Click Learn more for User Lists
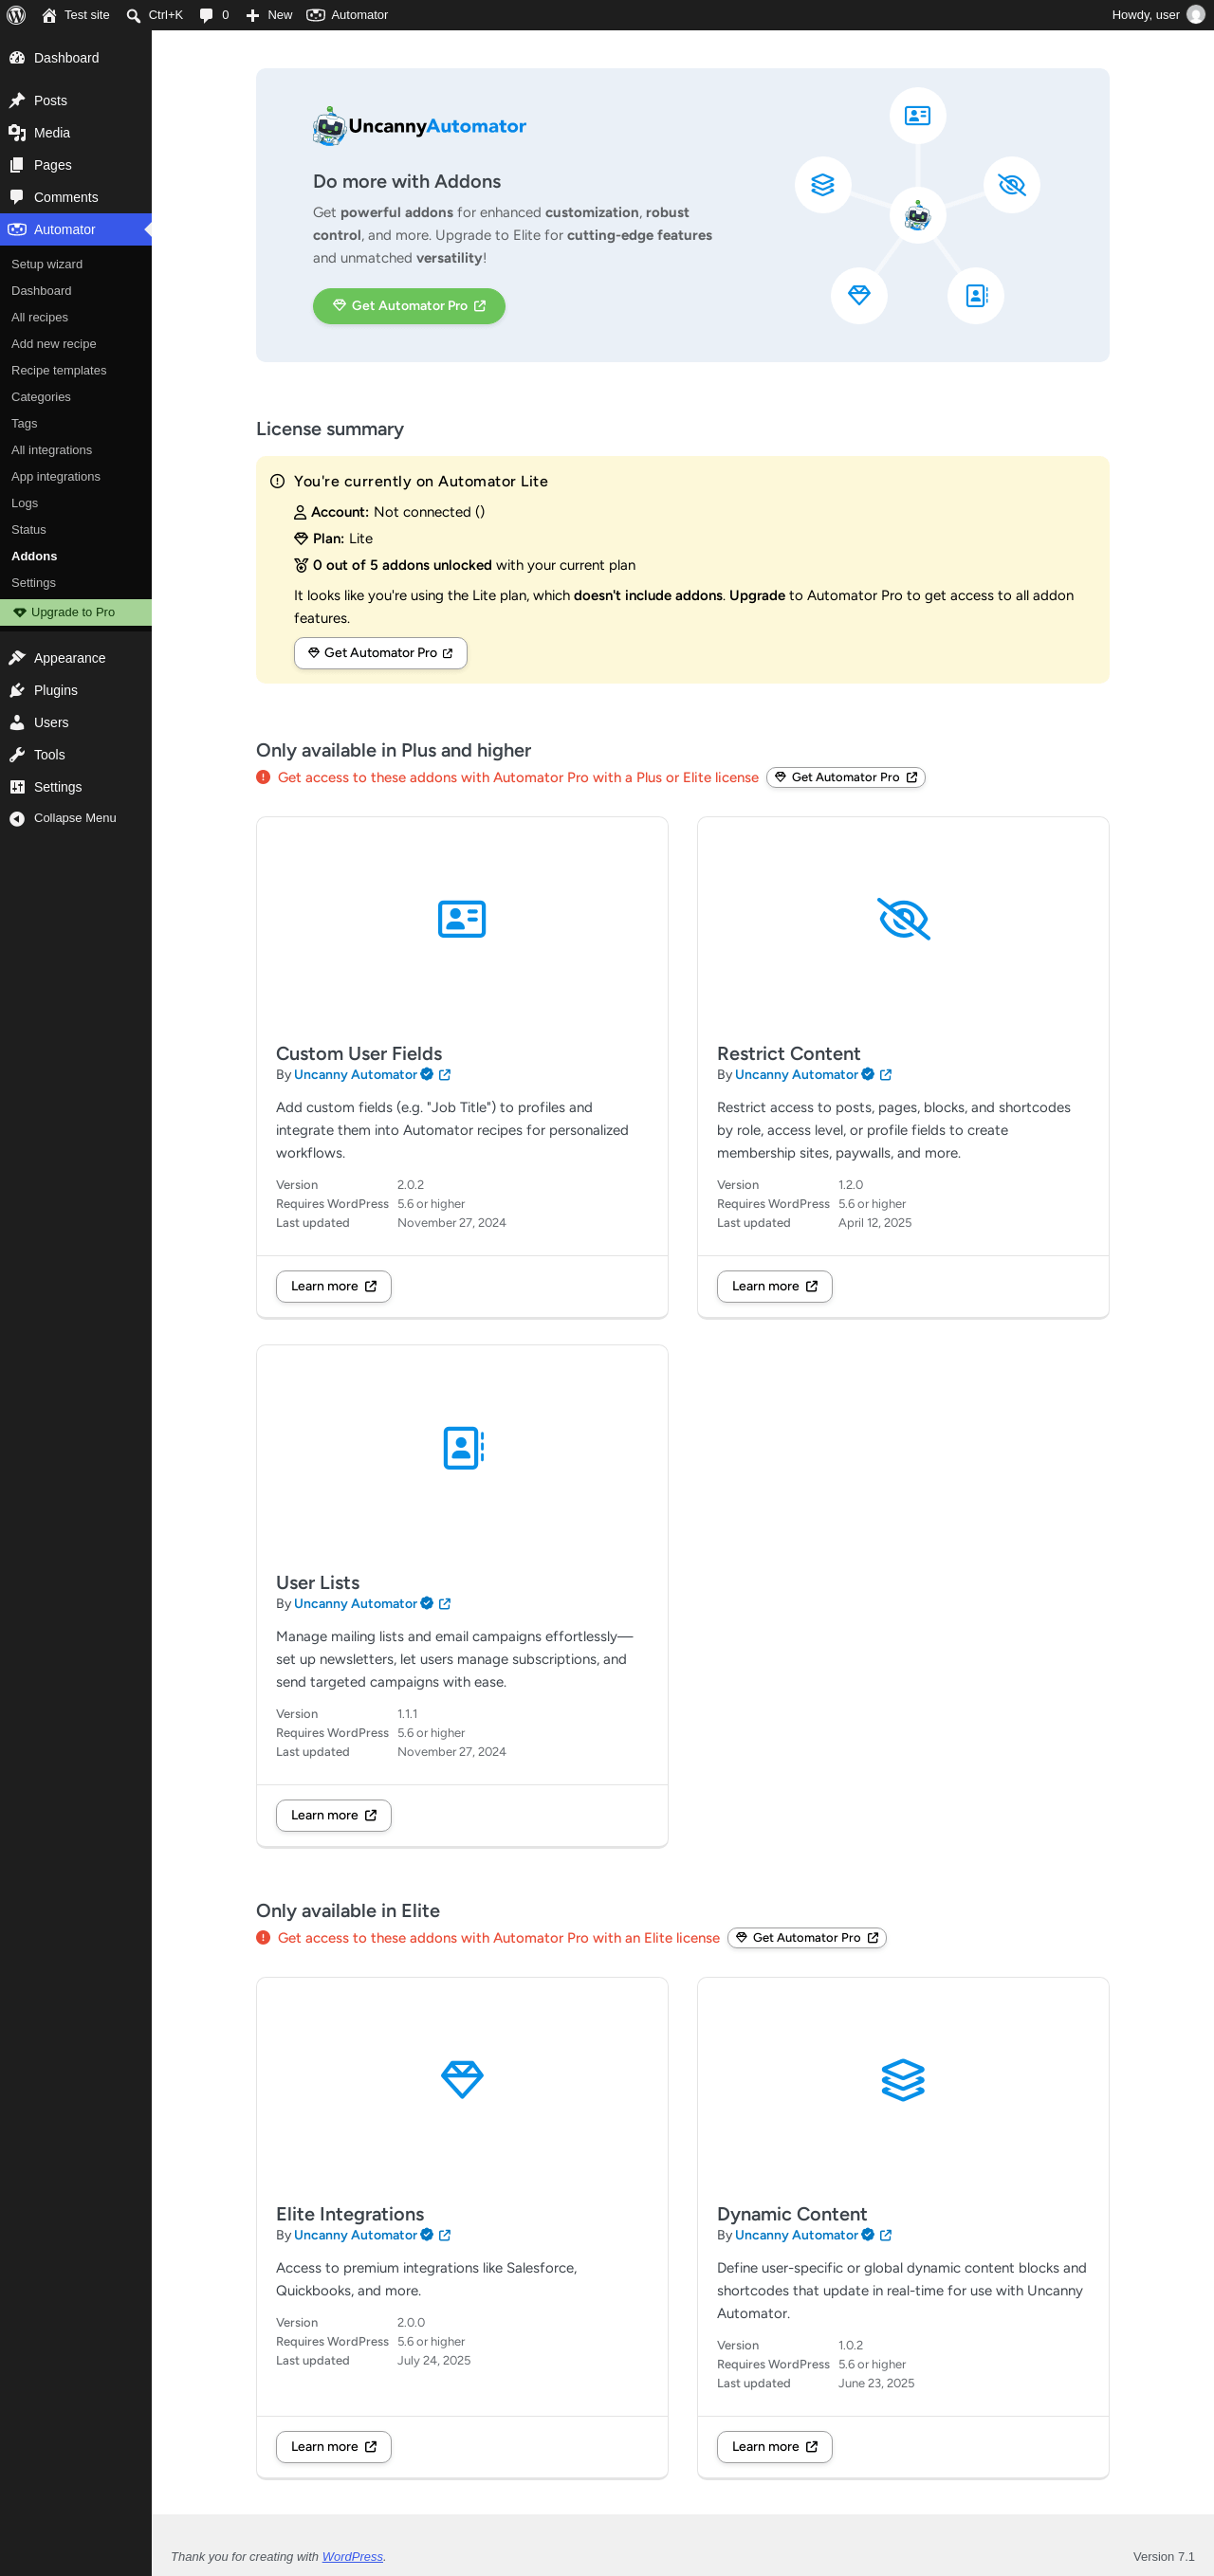Viewport: 1214px width, 2576px height. pyautogui.click(x=333, y=1814)
